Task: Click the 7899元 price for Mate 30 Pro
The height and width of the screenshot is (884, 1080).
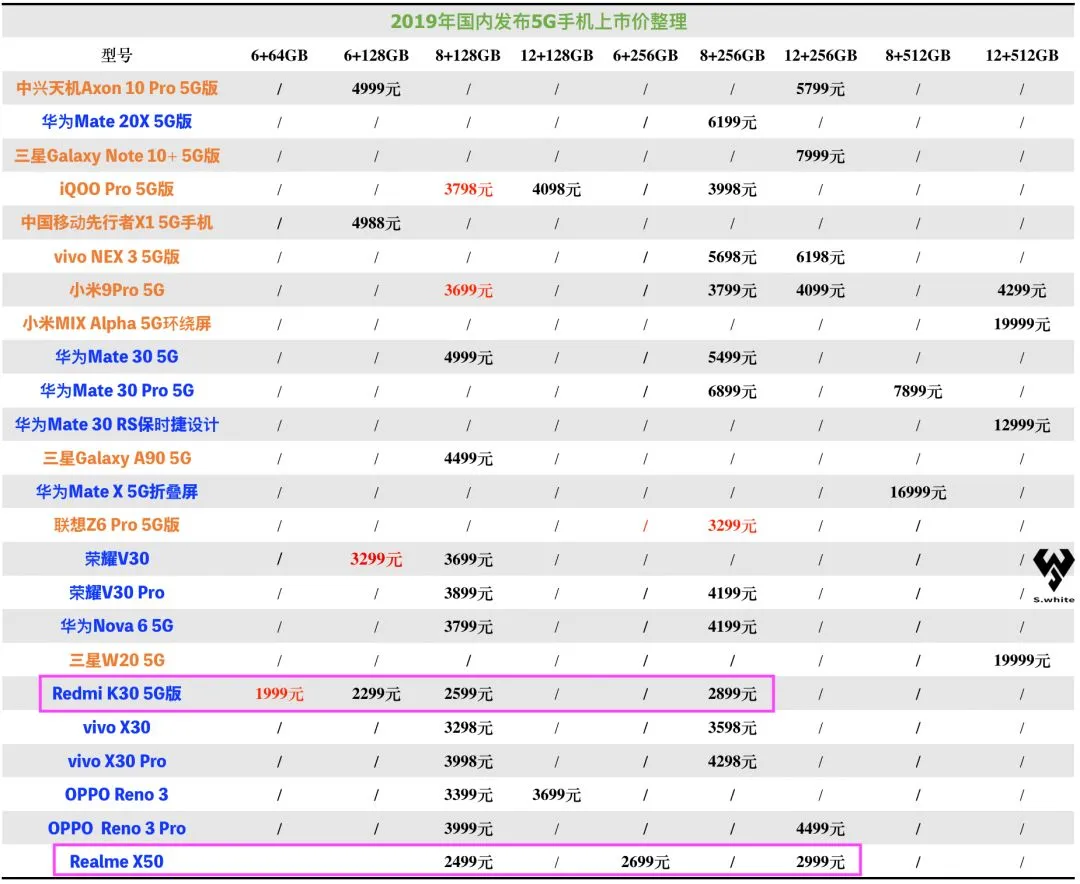Action: click(x=917, y=391)
